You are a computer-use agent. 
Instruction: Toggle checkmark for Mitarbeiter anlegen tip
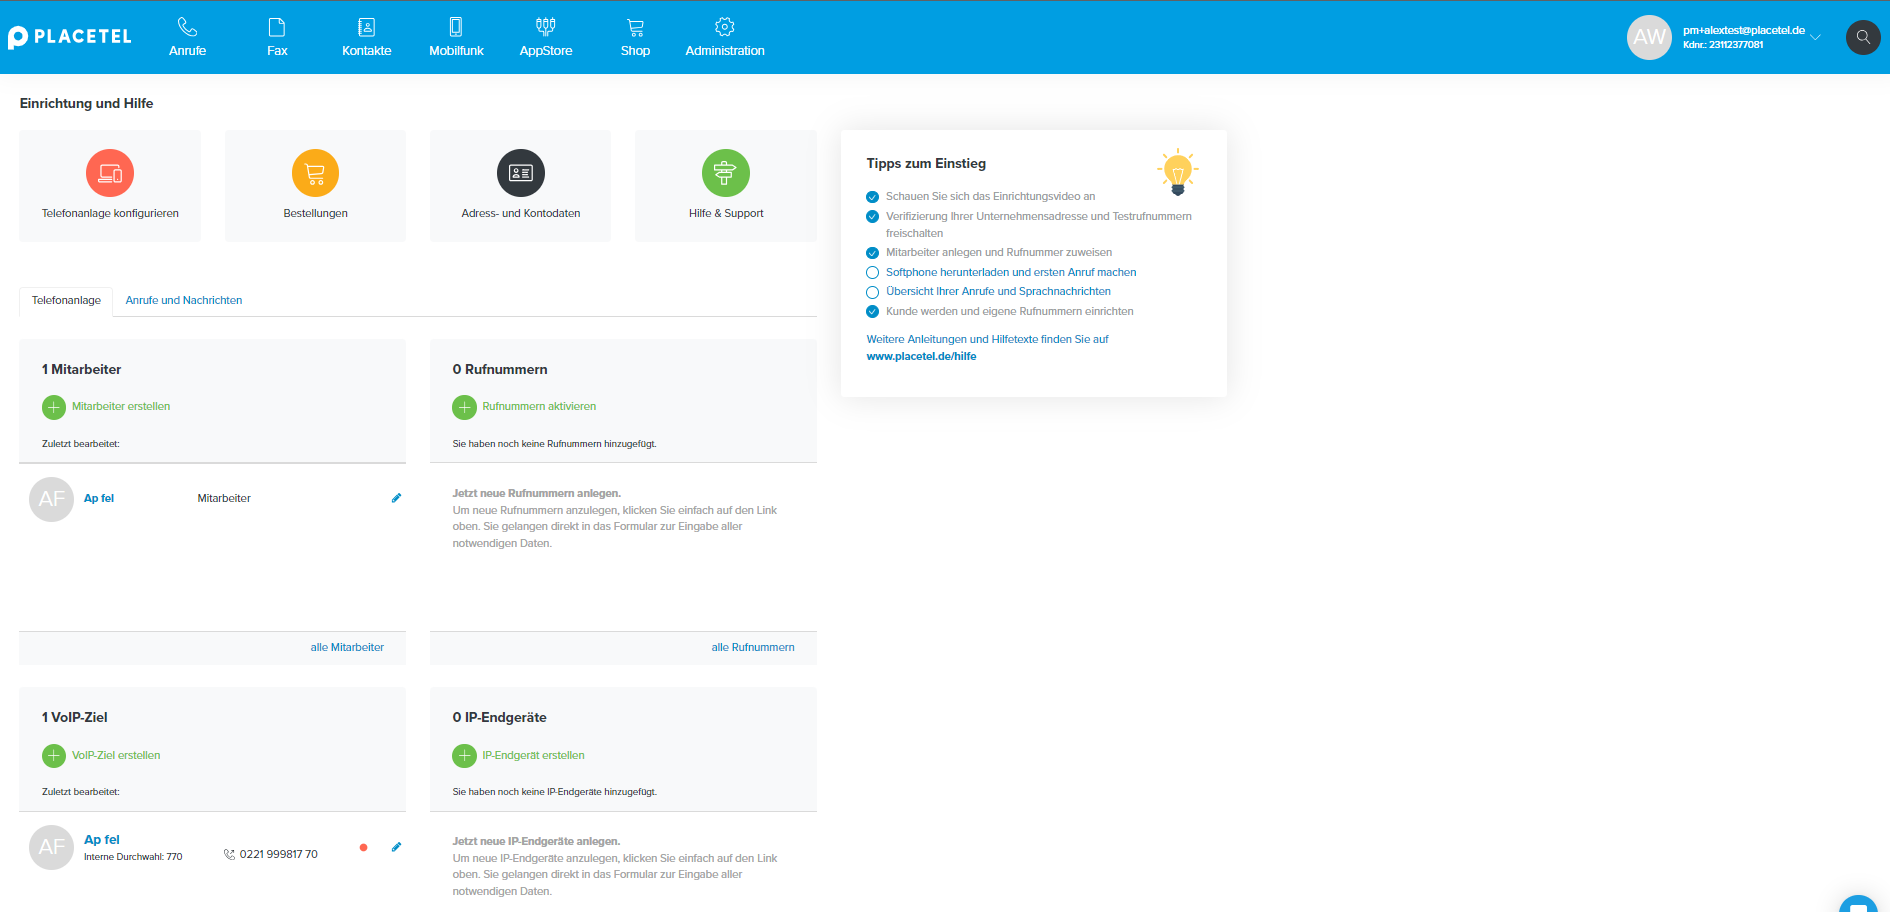[872, 253]
